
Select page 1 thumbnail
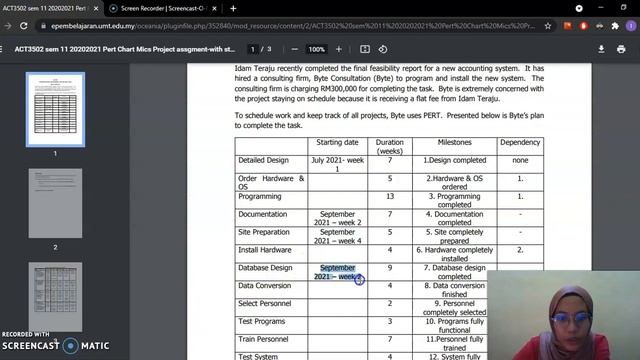click(56, 109)
